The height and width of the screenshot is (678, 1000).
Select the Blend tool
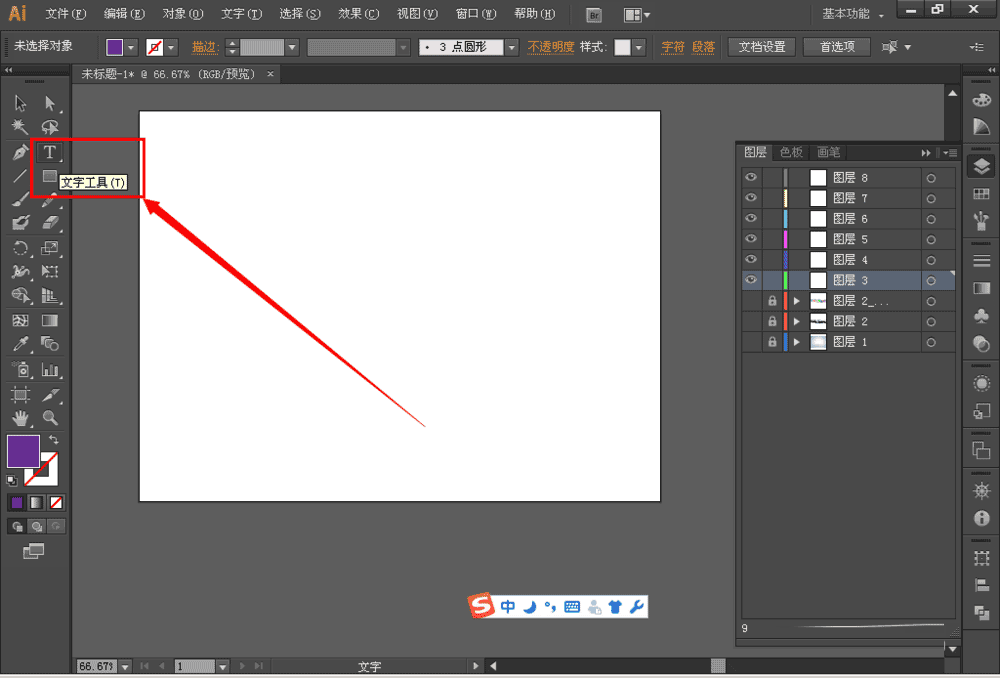(50, 344)
